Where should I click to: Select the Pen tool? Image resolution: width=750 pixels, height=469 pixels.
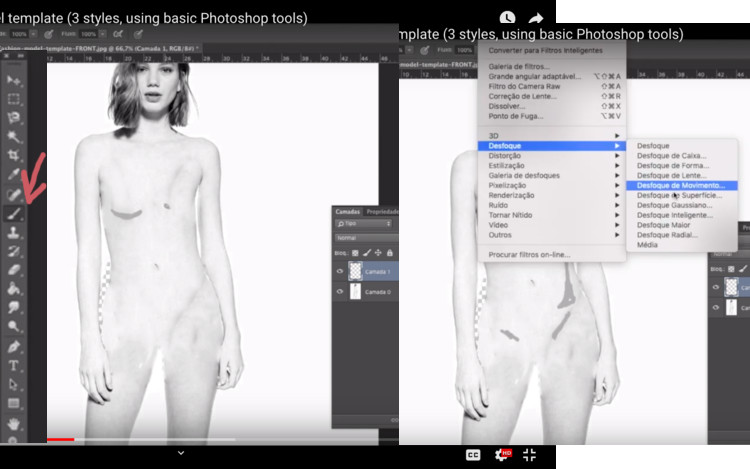click(x=13, y=347)
